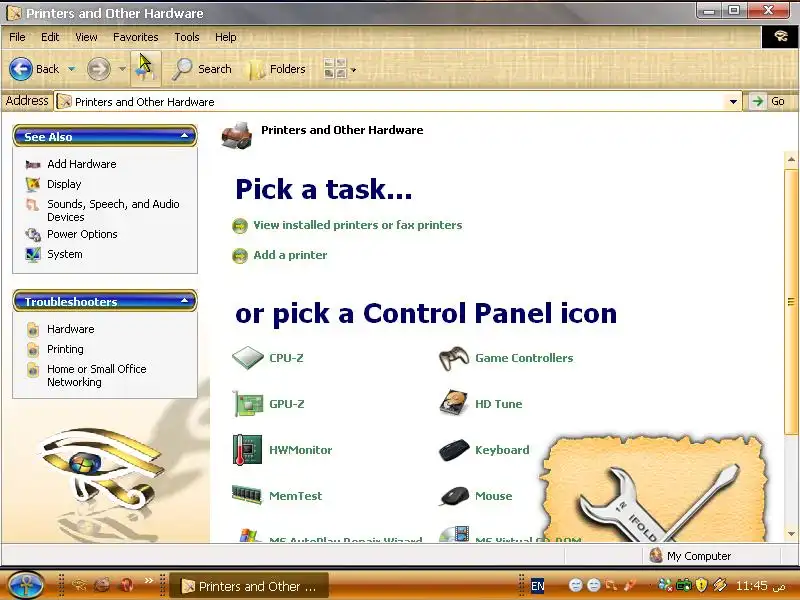Open the Power Options link

coord(82,234)
